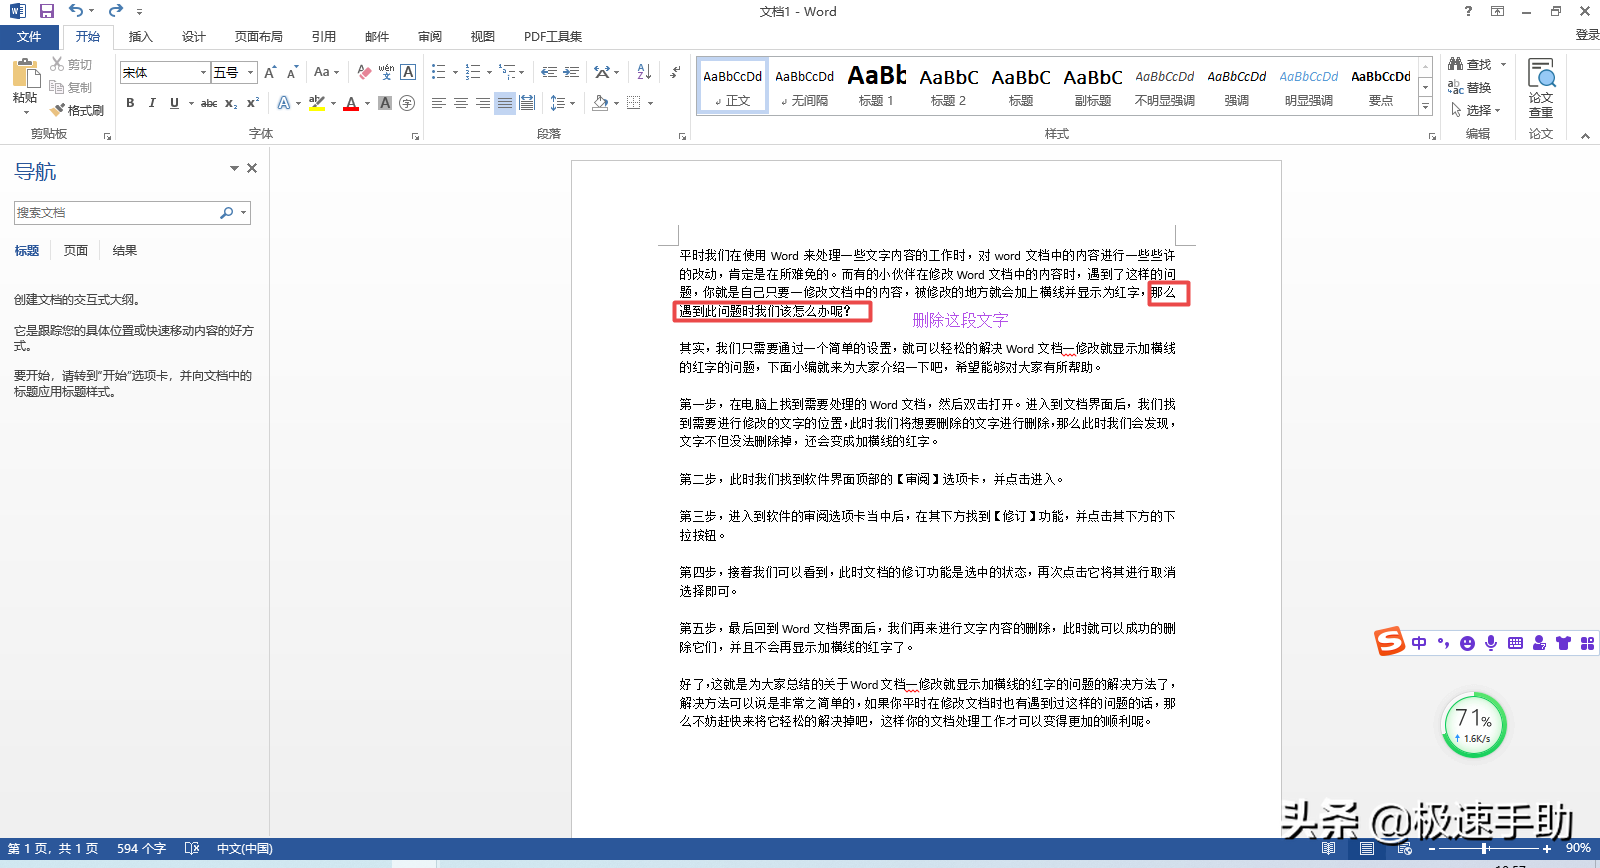Click the 替换 (Replace) button
Screen dimensions: 1600x868
coord(1470,87)
